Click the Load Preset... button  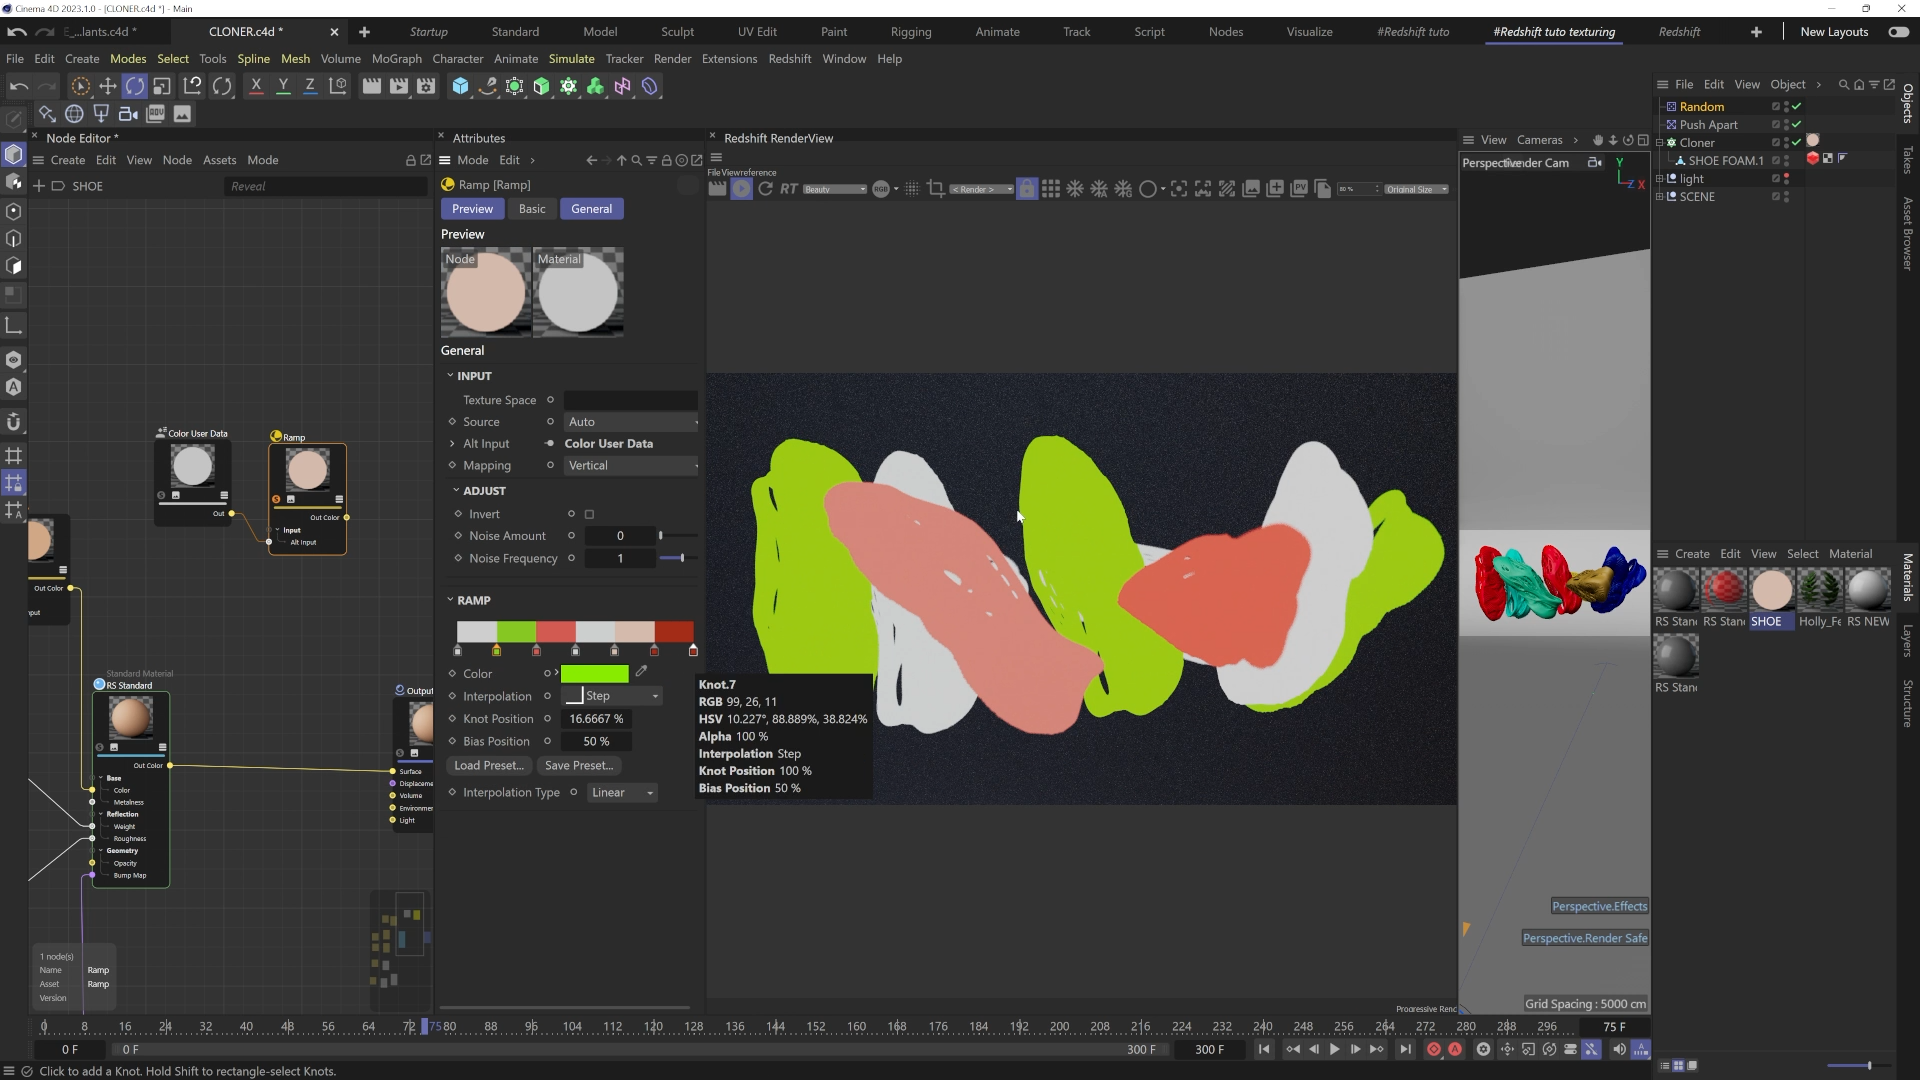[488, 766]
